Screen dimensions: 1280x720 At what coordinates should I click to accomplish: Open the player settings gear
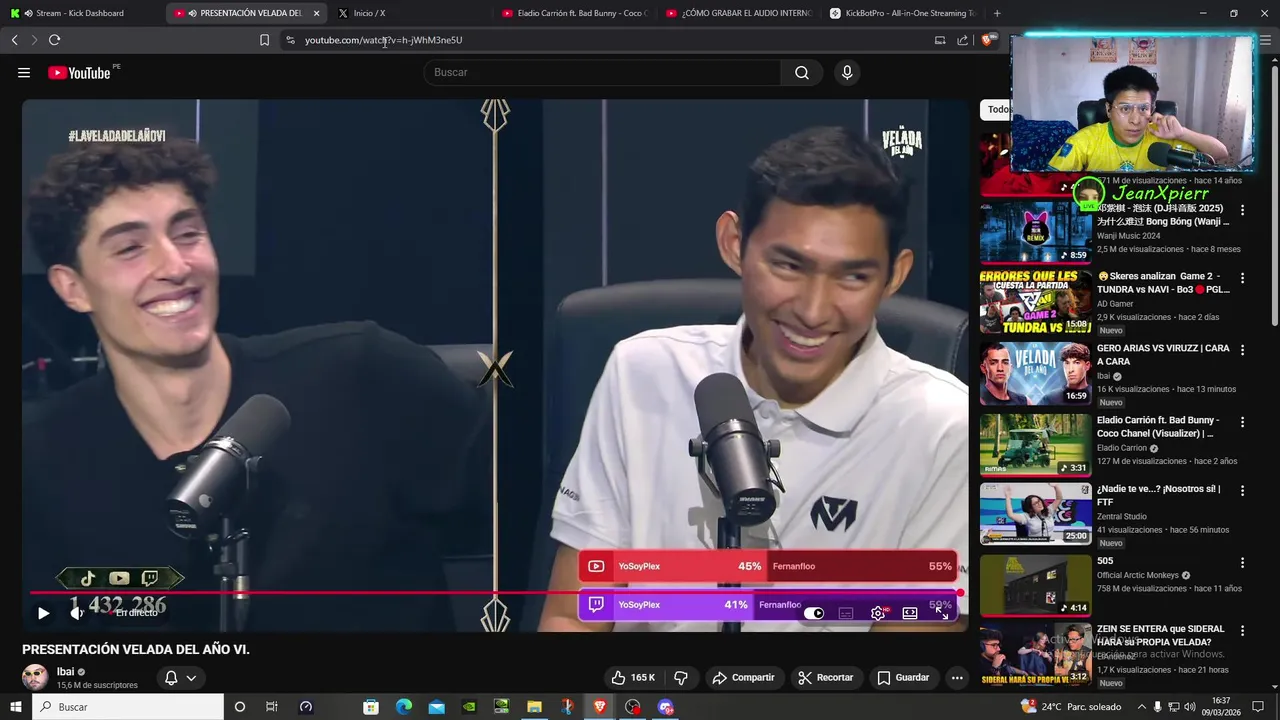coord(878,613)
